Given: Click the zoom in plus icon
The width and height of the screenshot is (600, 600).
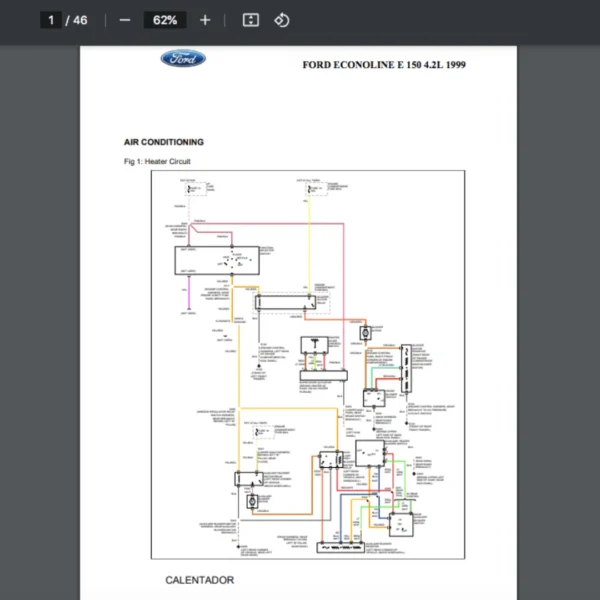Looking at the screenshot, I should pyautogui.click(x=205, y=20).
